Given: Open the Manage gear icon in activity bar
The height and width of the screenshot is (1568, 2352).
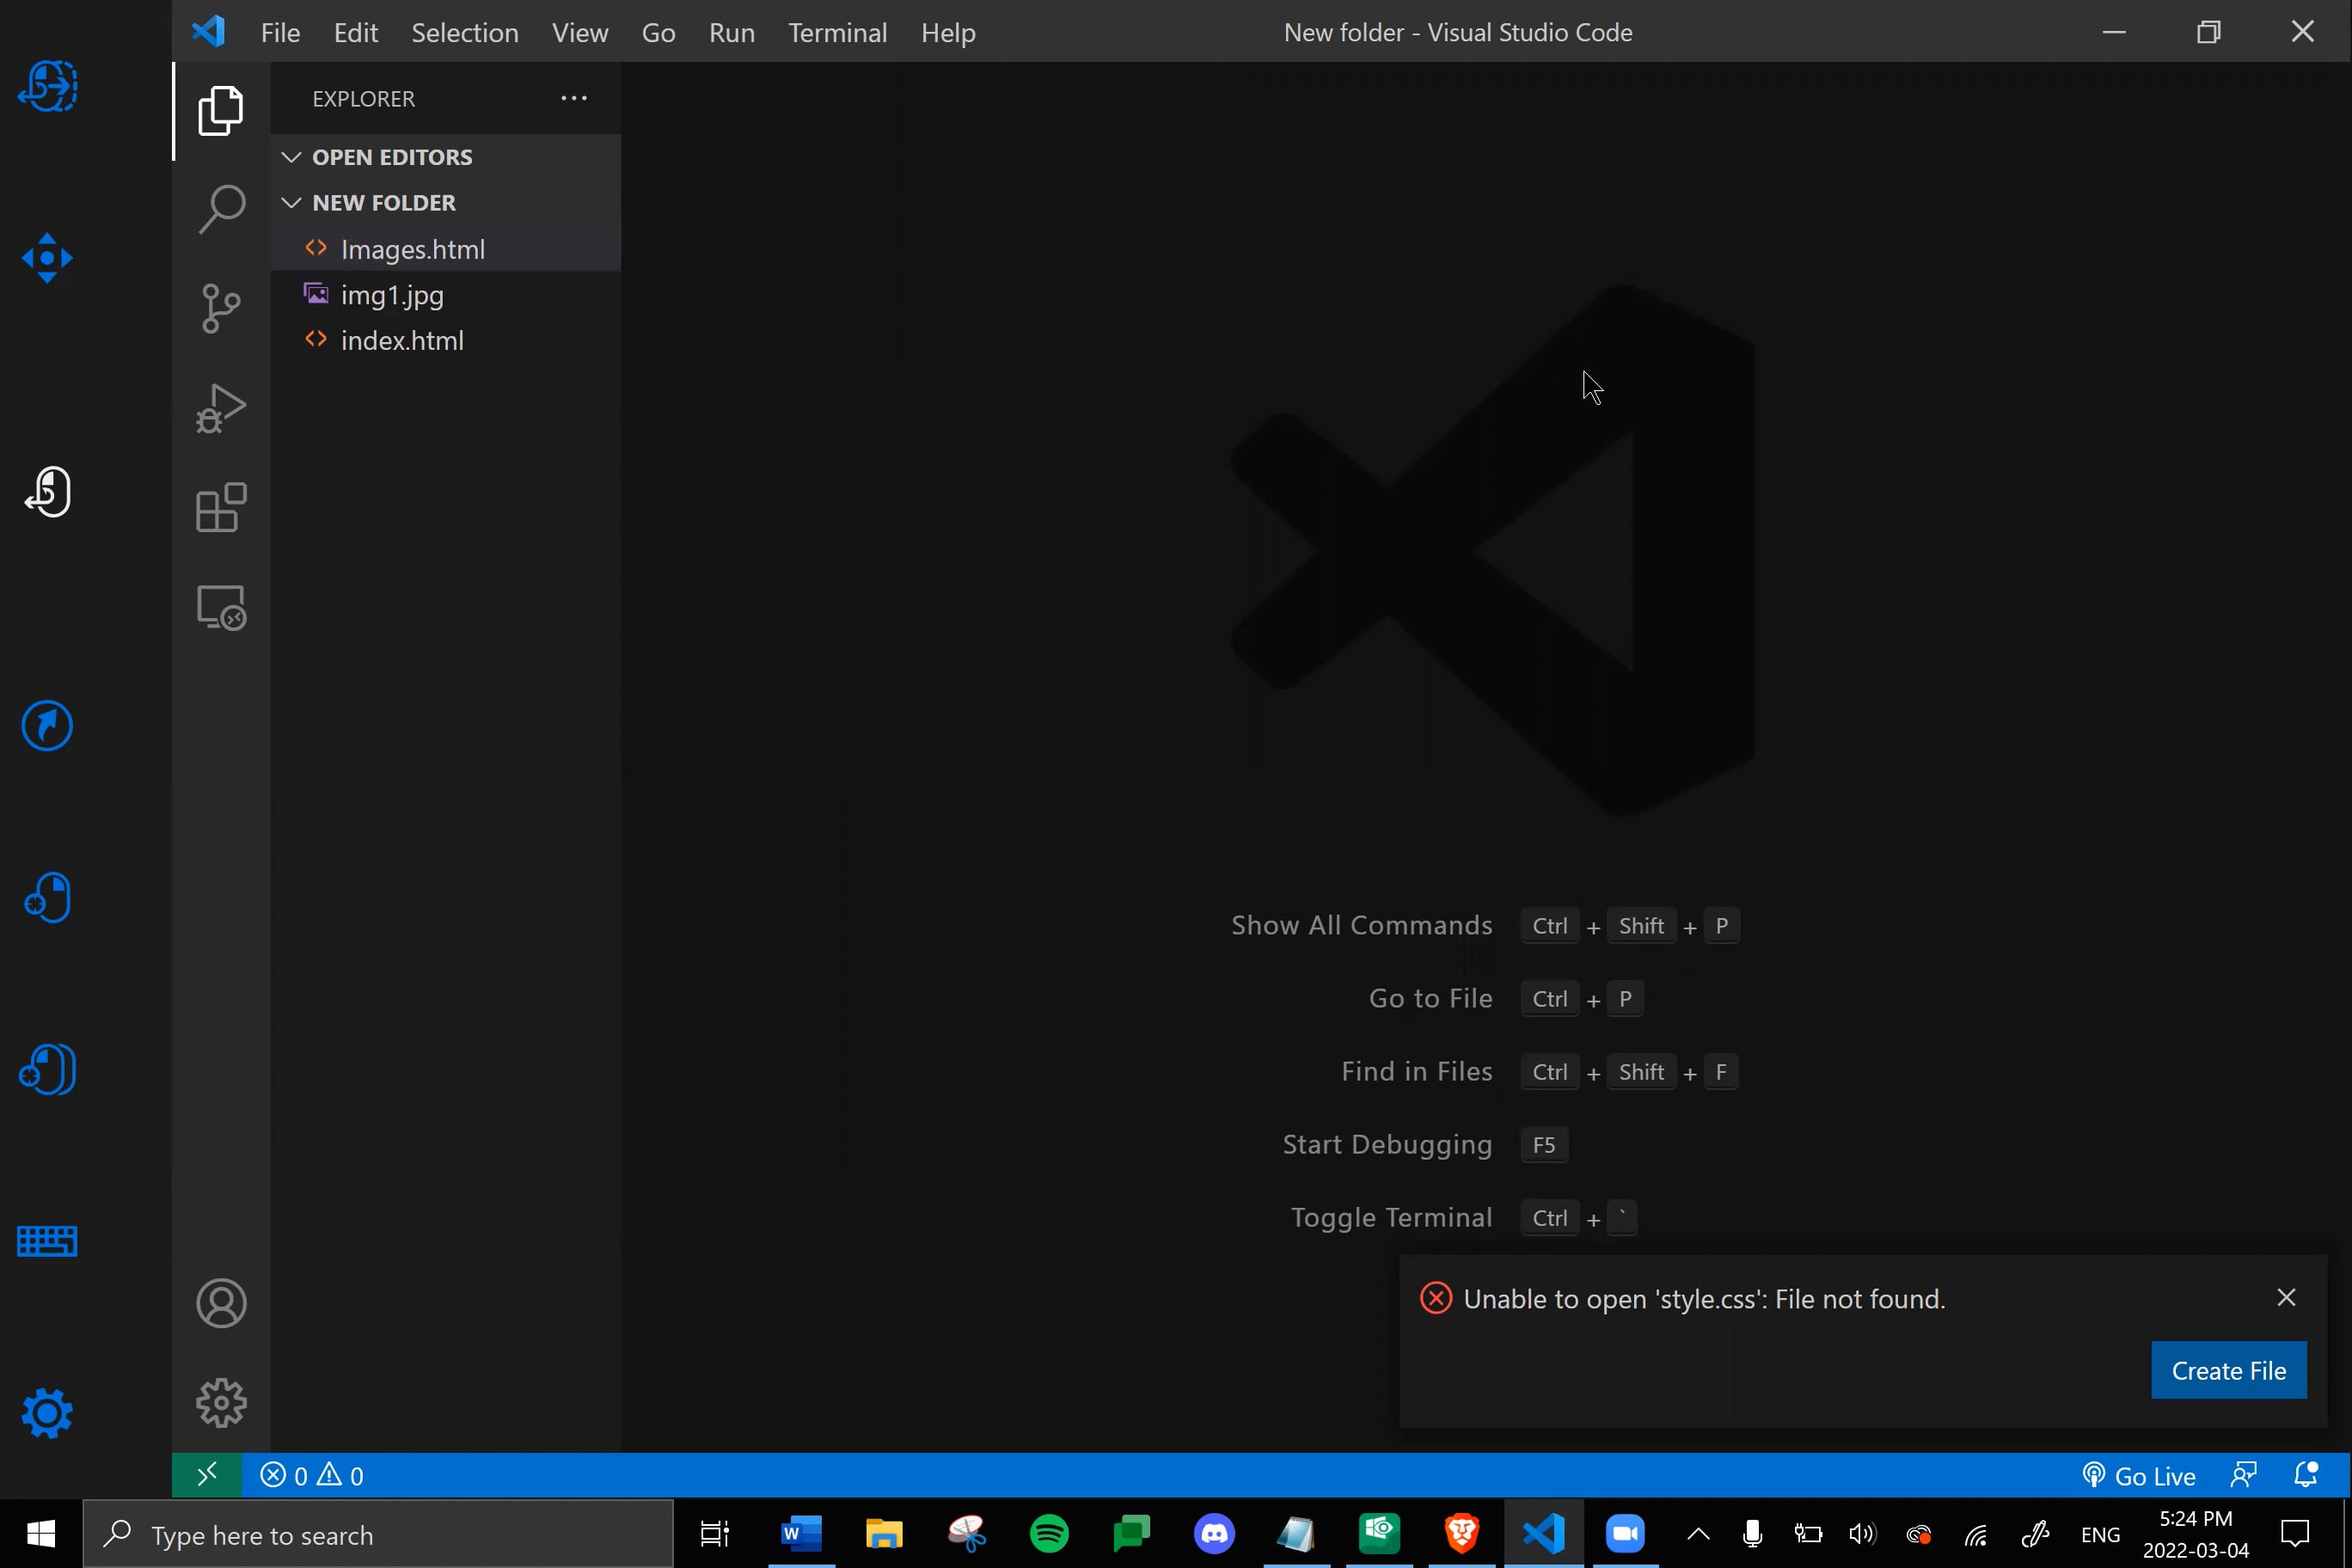Looking at the screenshot, I should coord(221,1402).
